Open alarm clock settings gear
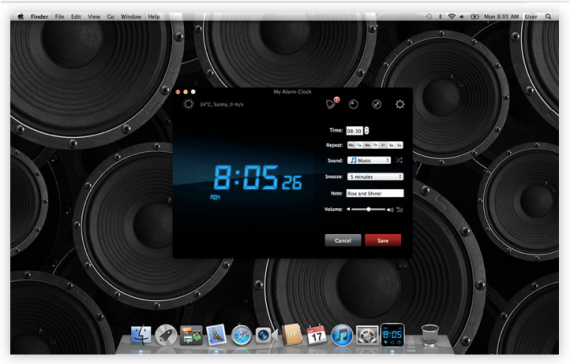Viewport: 570px width, 364px height. [x=400, y=105]
